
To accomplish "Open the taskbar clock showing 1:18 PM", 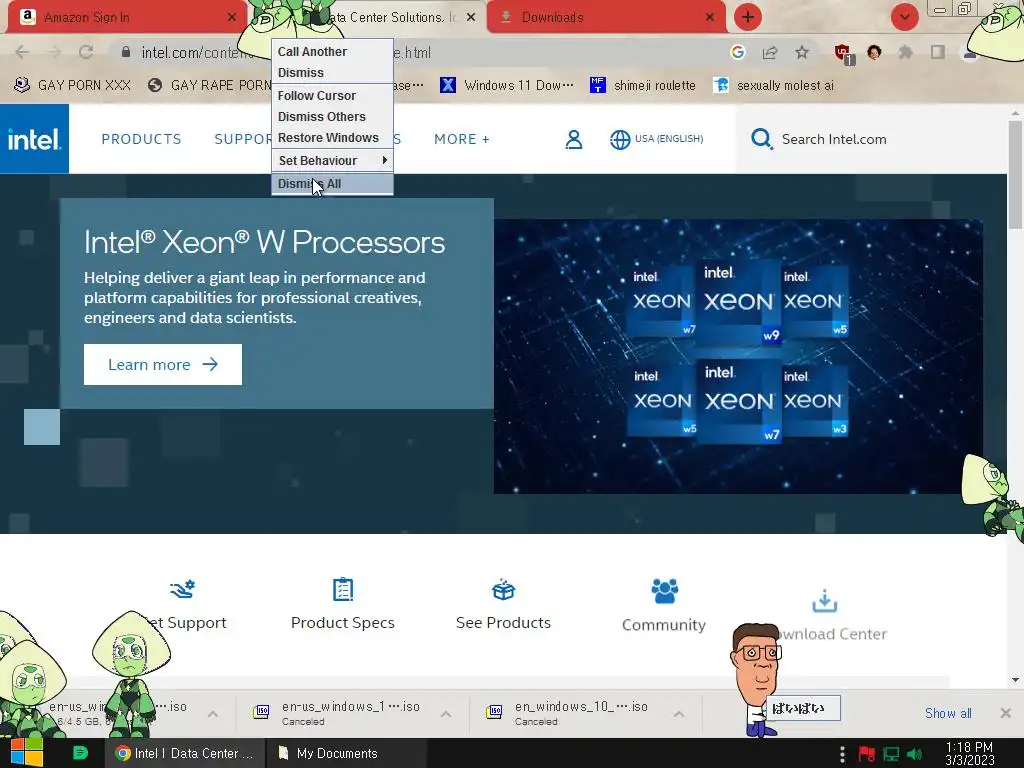I will coord(969,754).
